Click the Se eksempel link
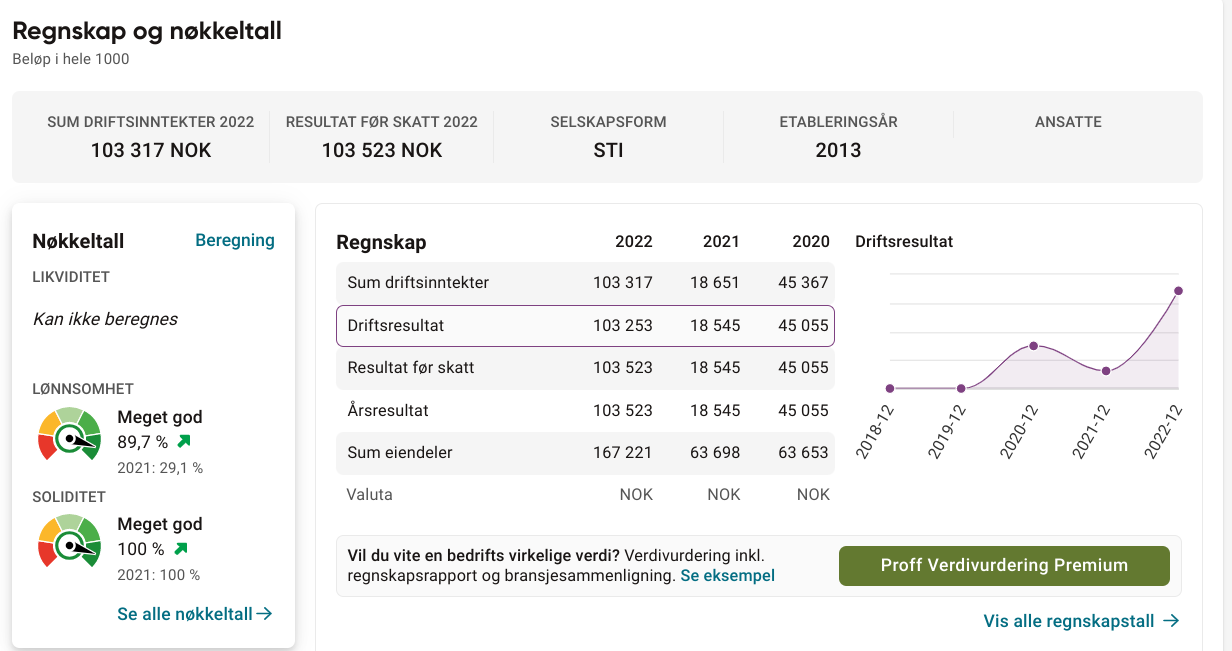 pos(727,575)
